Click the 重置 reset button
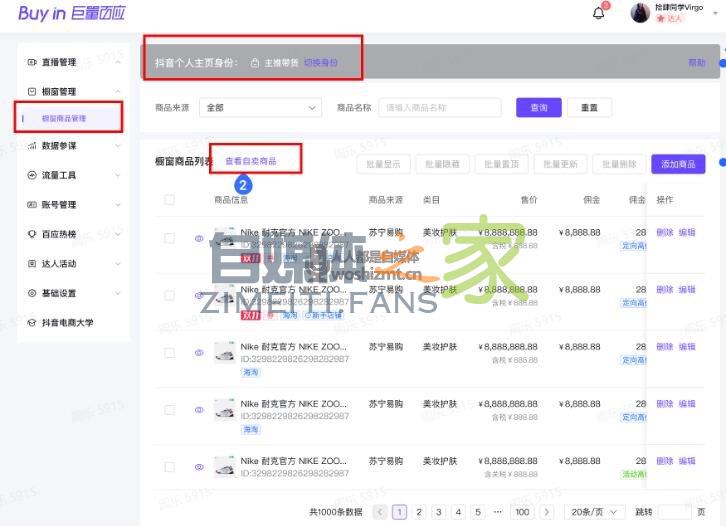The height and width of the screenshot is (526, 726). pyautogui.click(x=589, y=108)
